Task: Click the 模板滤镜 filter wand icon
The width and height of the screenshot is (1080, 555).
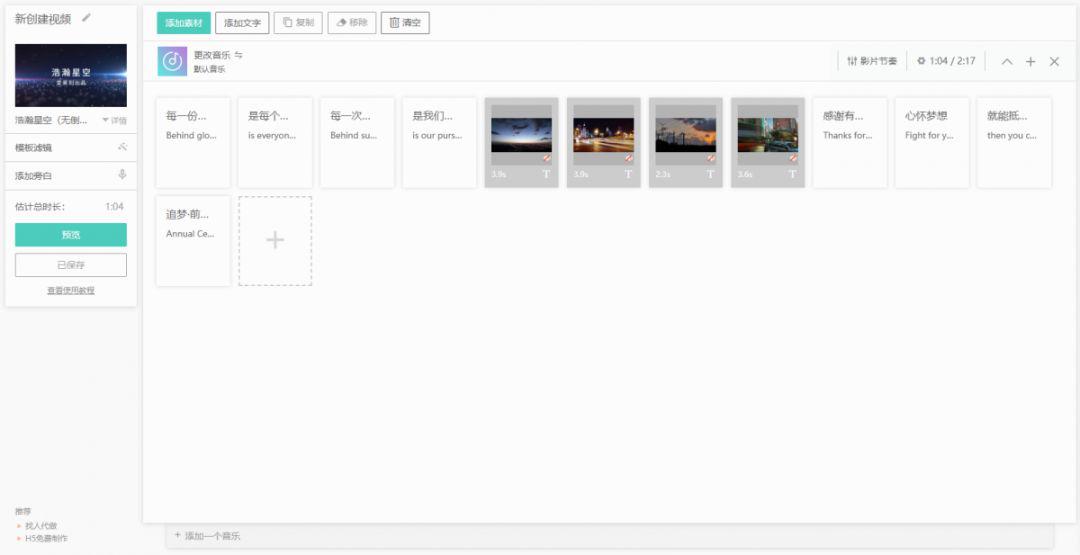Action: 122,147
